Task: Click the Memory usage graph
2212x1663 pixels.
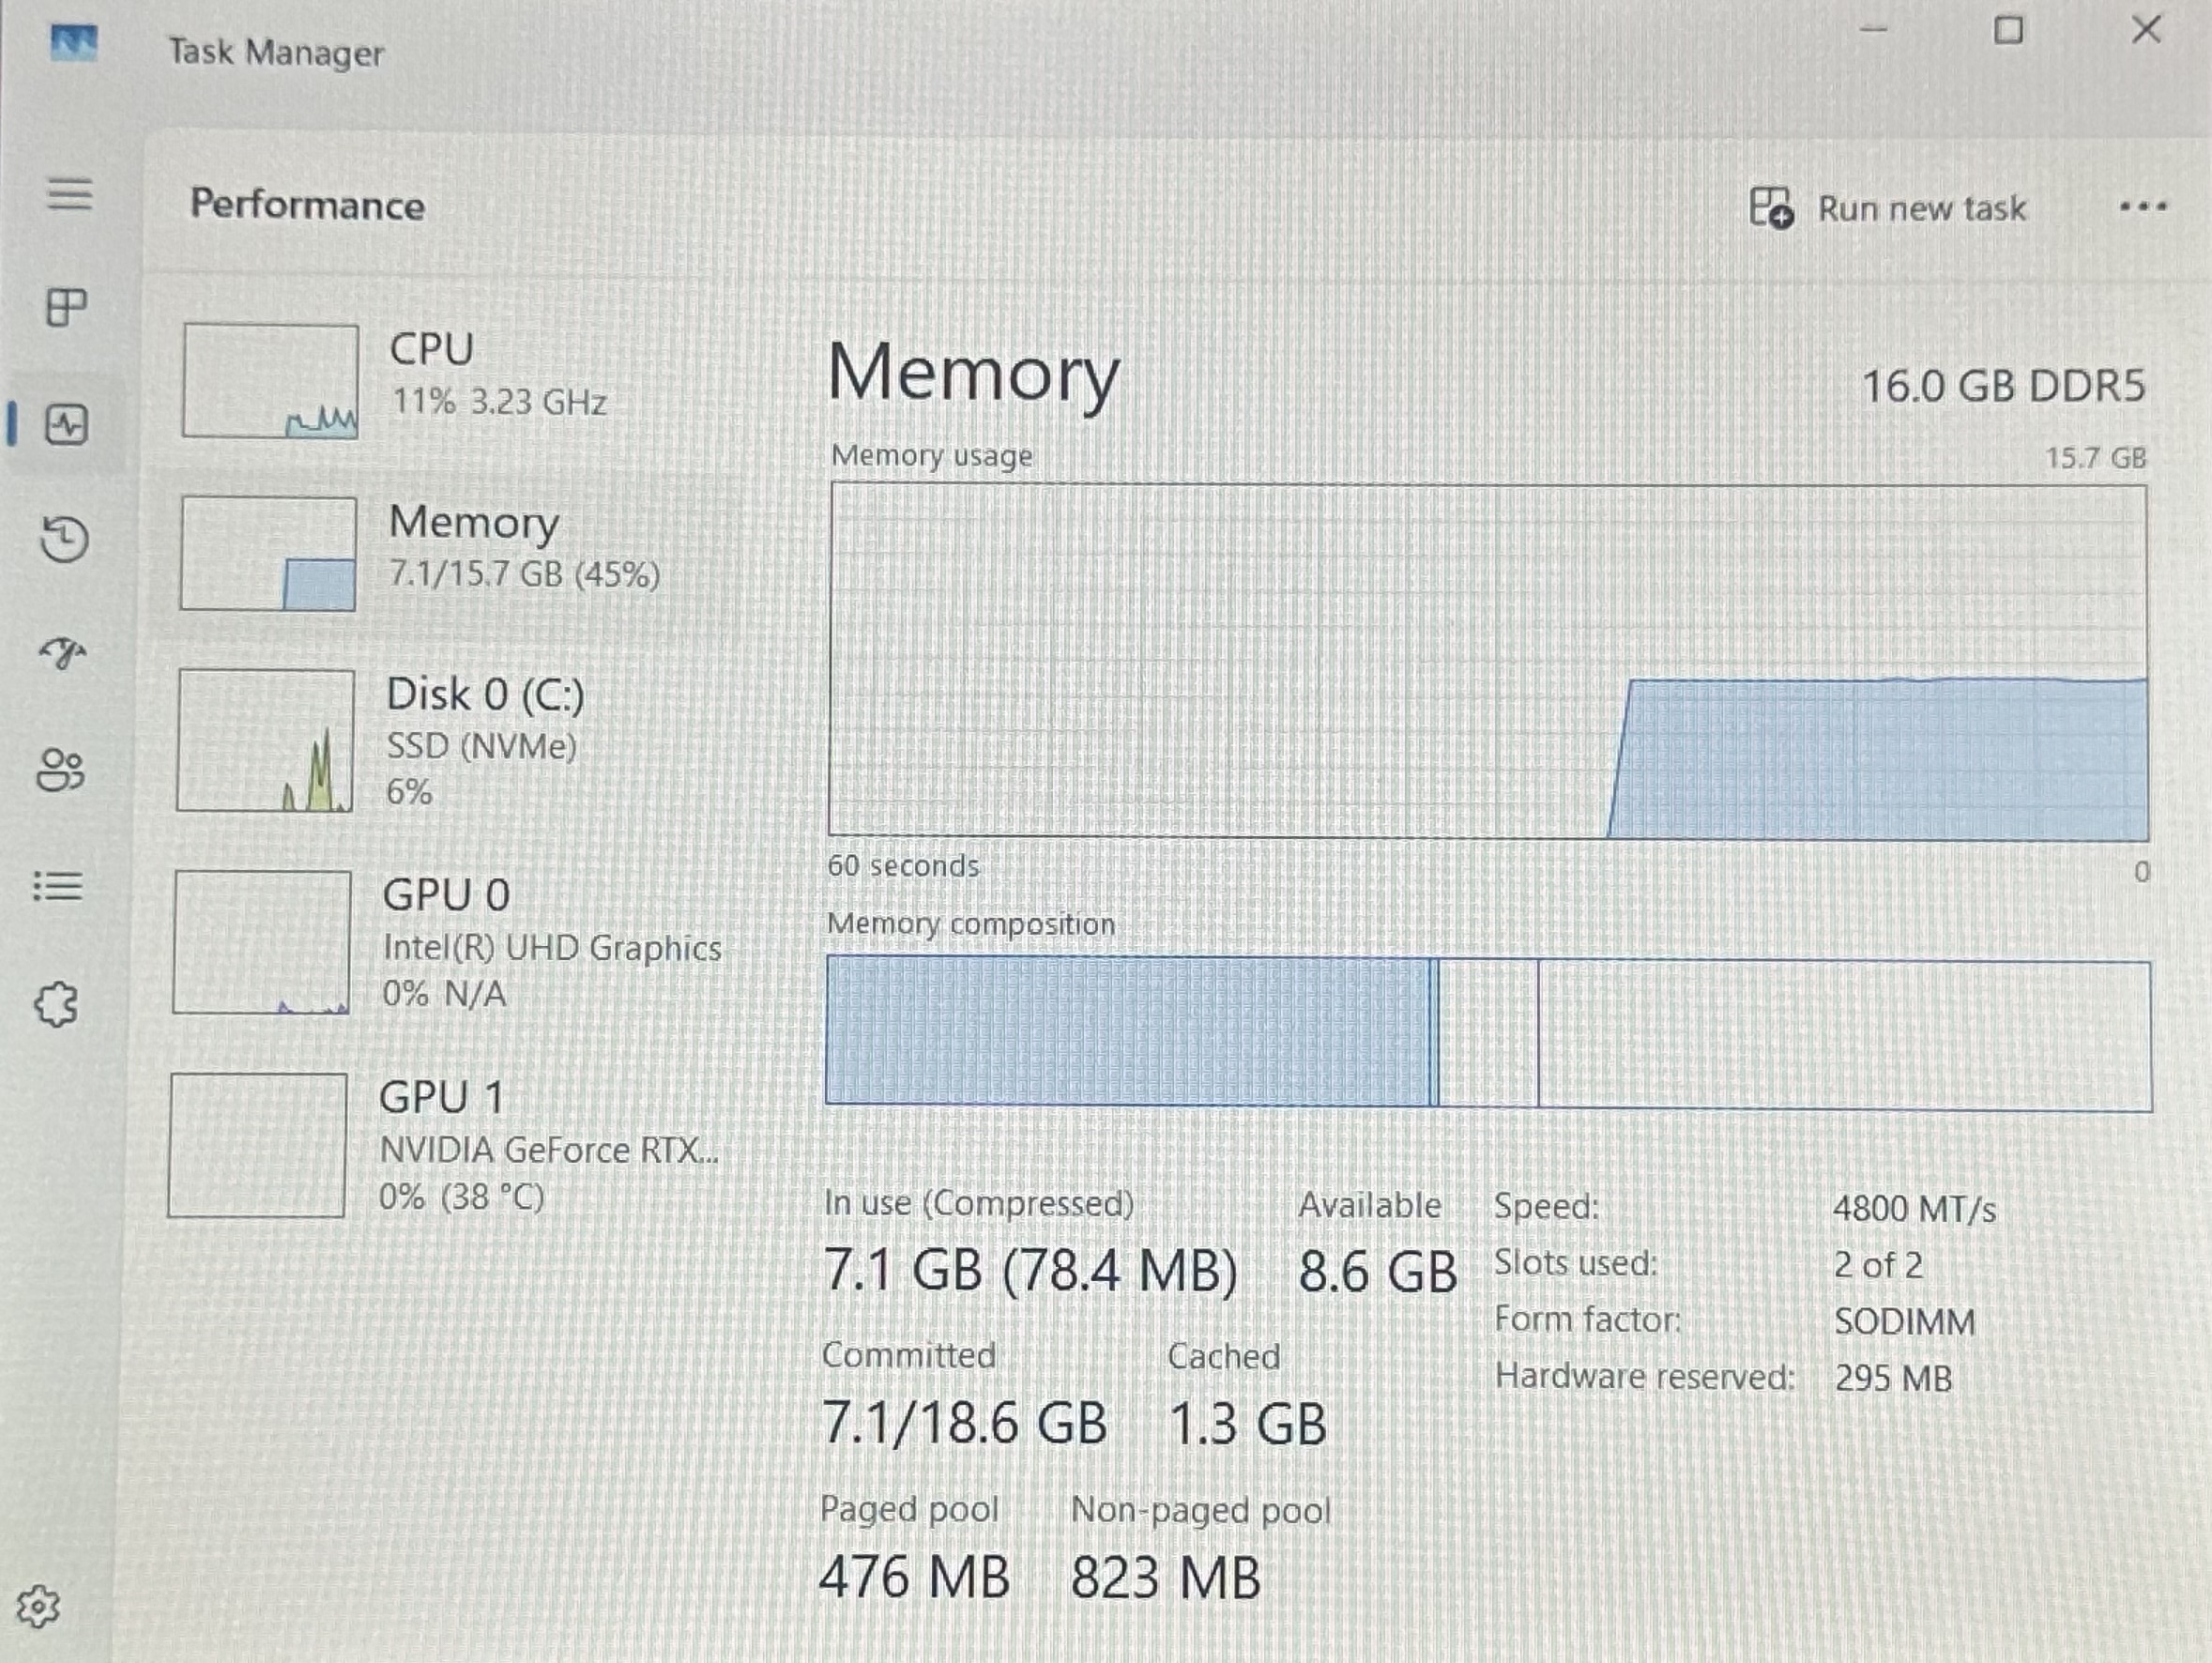Action: click(x=1488, y=662)
